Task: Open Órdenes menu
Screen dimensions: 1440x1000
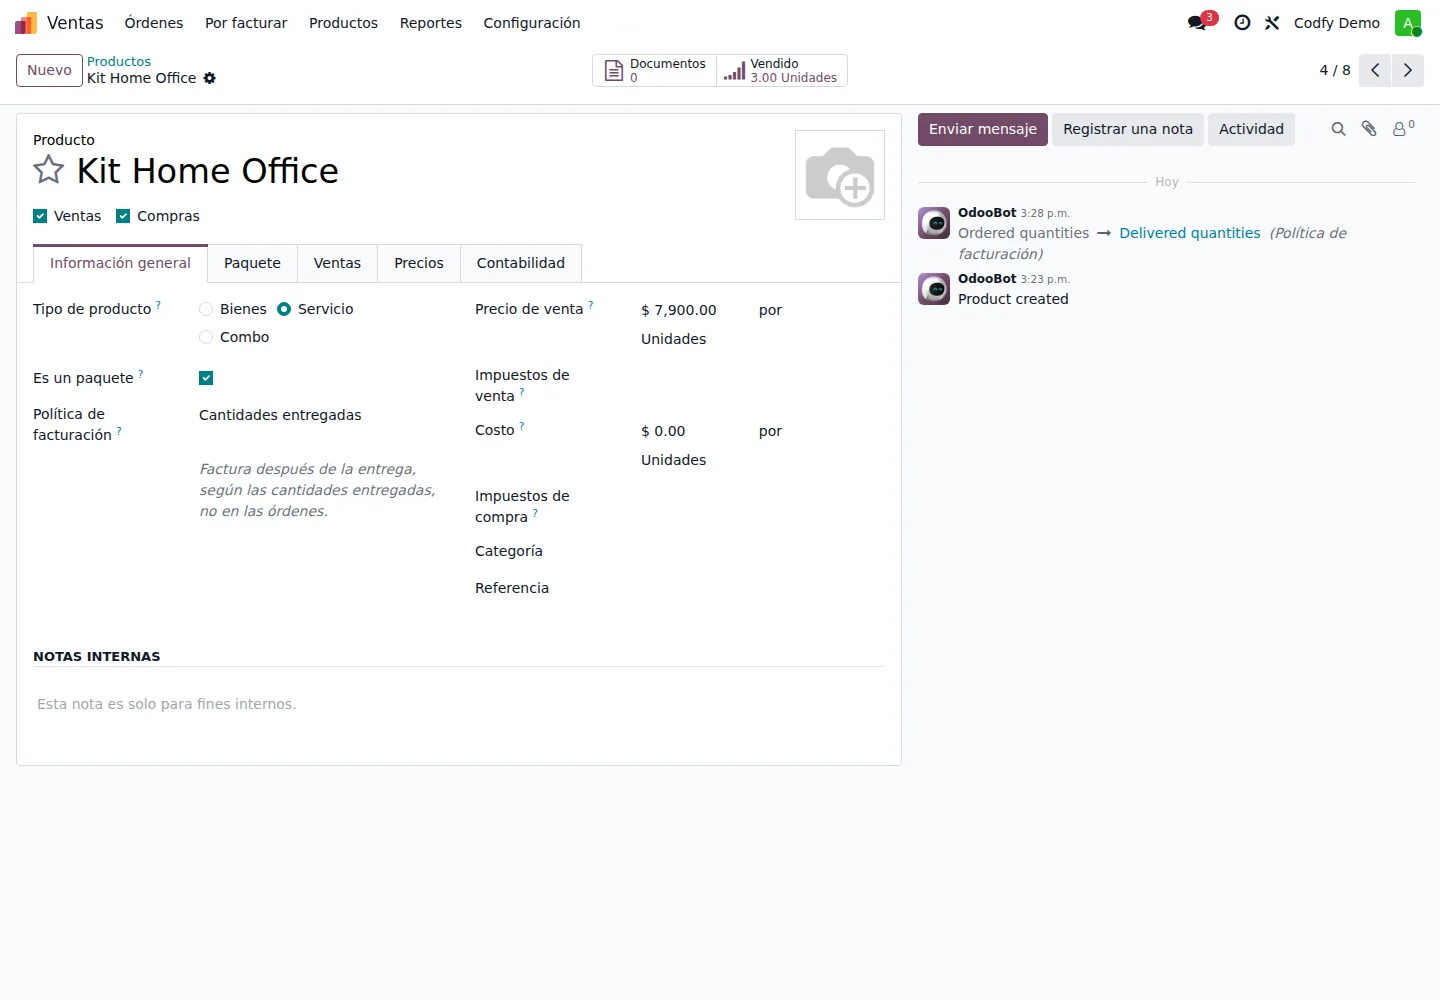Action: pyautogui.click(x=154, y=23)
